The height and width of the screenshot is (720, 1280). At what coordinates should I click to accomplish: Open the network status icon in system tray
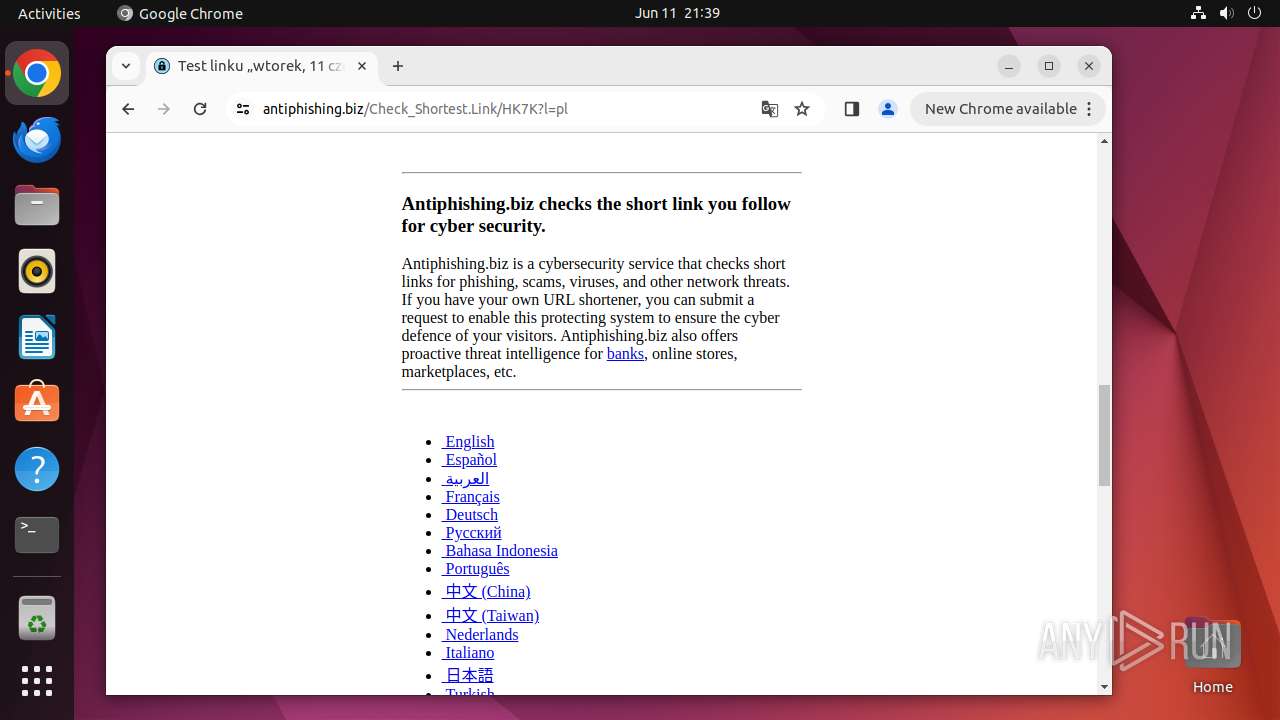coord(1199,13)
